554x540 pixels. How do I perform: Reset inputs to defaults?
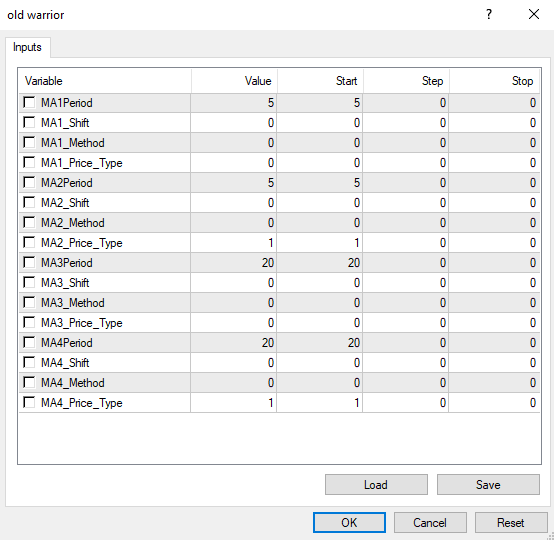tap(511, 522)
